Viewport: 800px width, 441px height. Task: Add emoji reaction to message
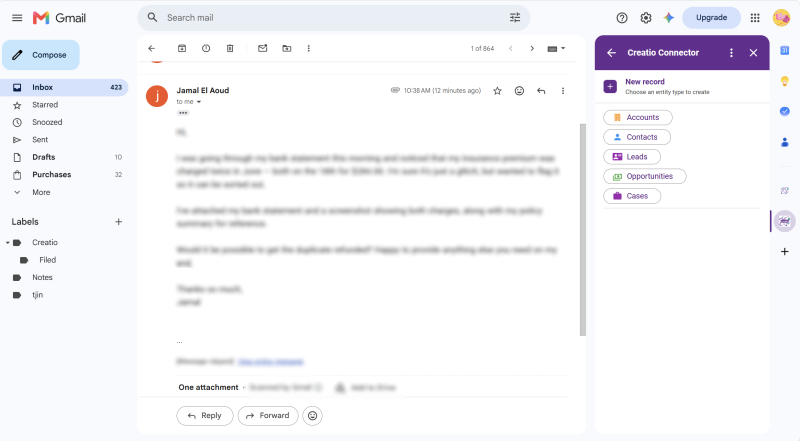(x=519, y=91)
